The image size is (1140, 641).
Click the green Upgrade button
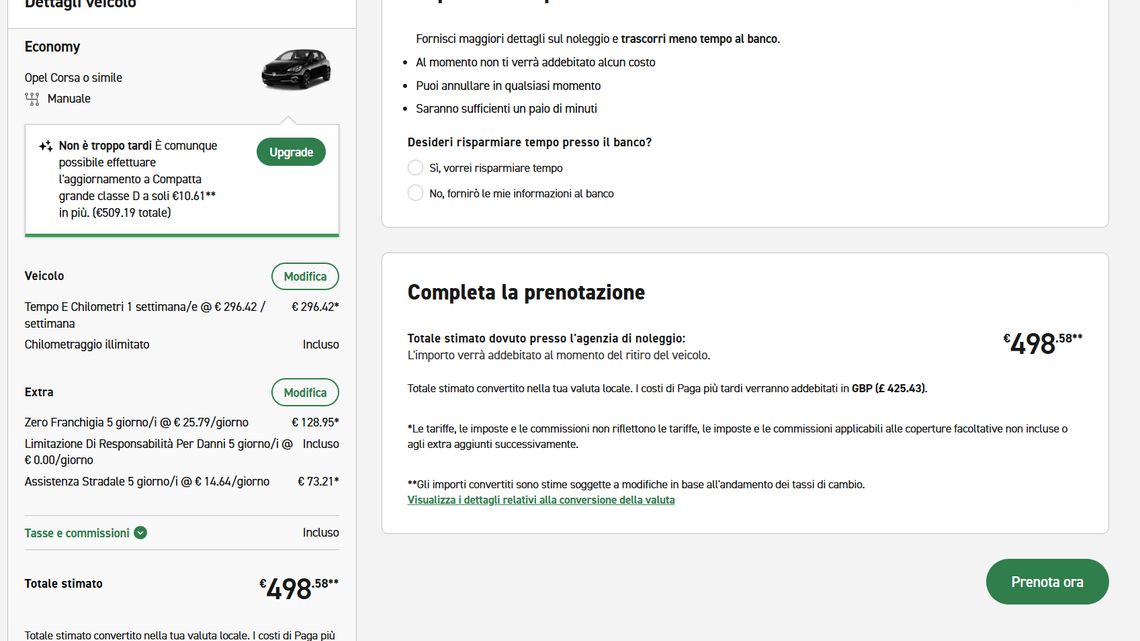pyautogui.click(x=291, y=152)
